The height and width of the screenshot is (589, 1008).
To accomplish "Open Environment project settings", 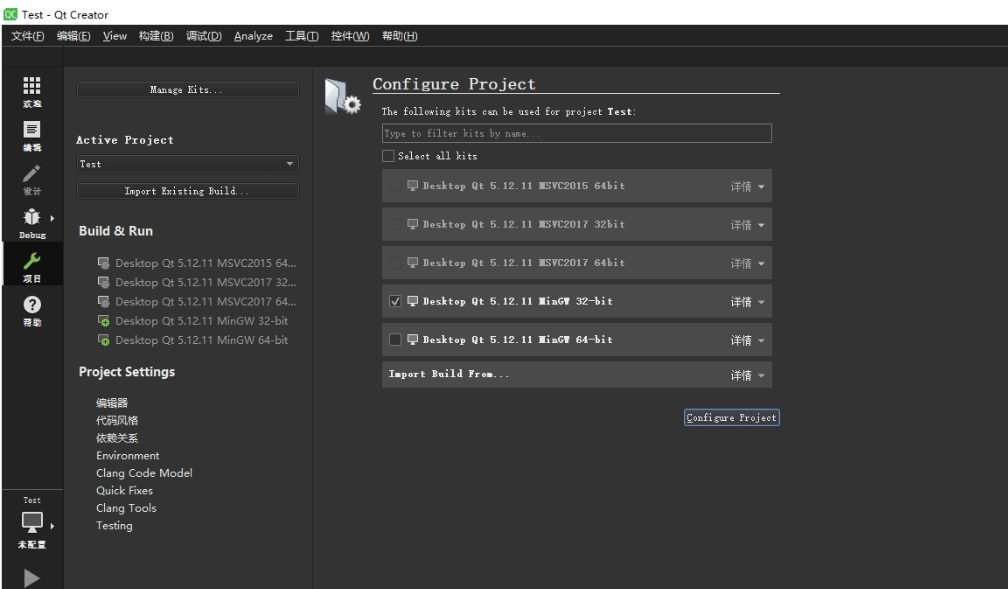I will (x=127, y=455).
